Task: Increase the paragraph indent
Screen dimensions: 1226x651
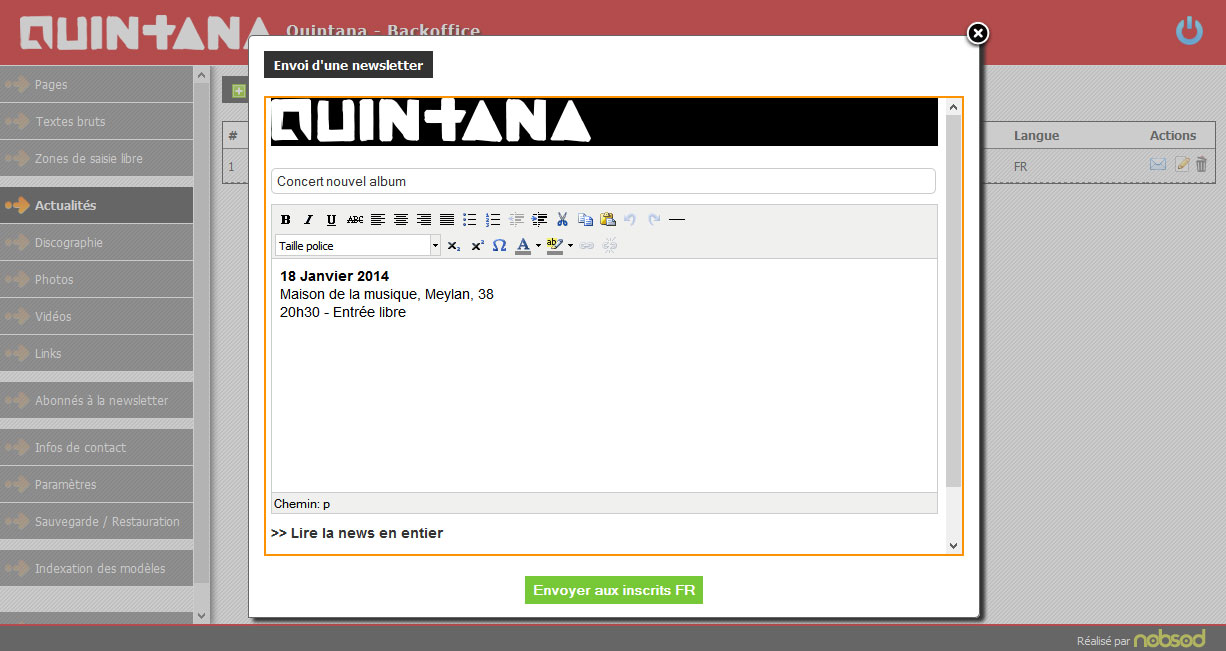Action: [539, 219]
